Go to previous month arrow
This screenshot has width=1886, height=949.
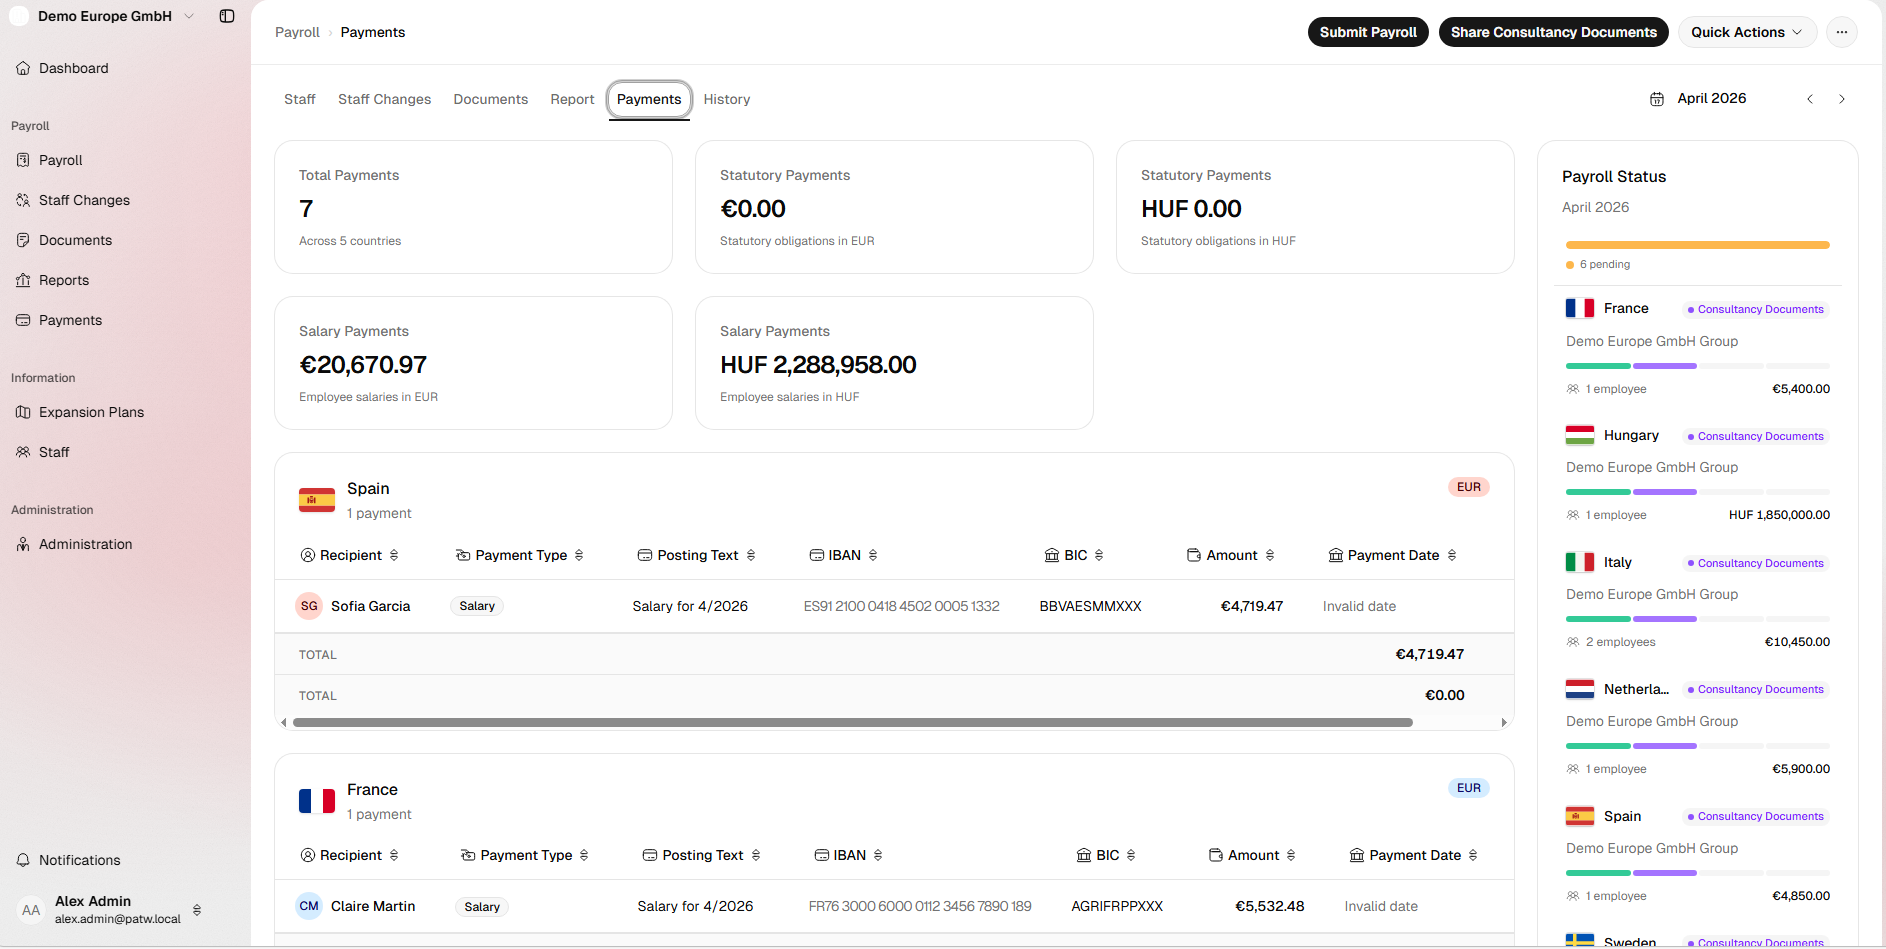coord(1810,99)
